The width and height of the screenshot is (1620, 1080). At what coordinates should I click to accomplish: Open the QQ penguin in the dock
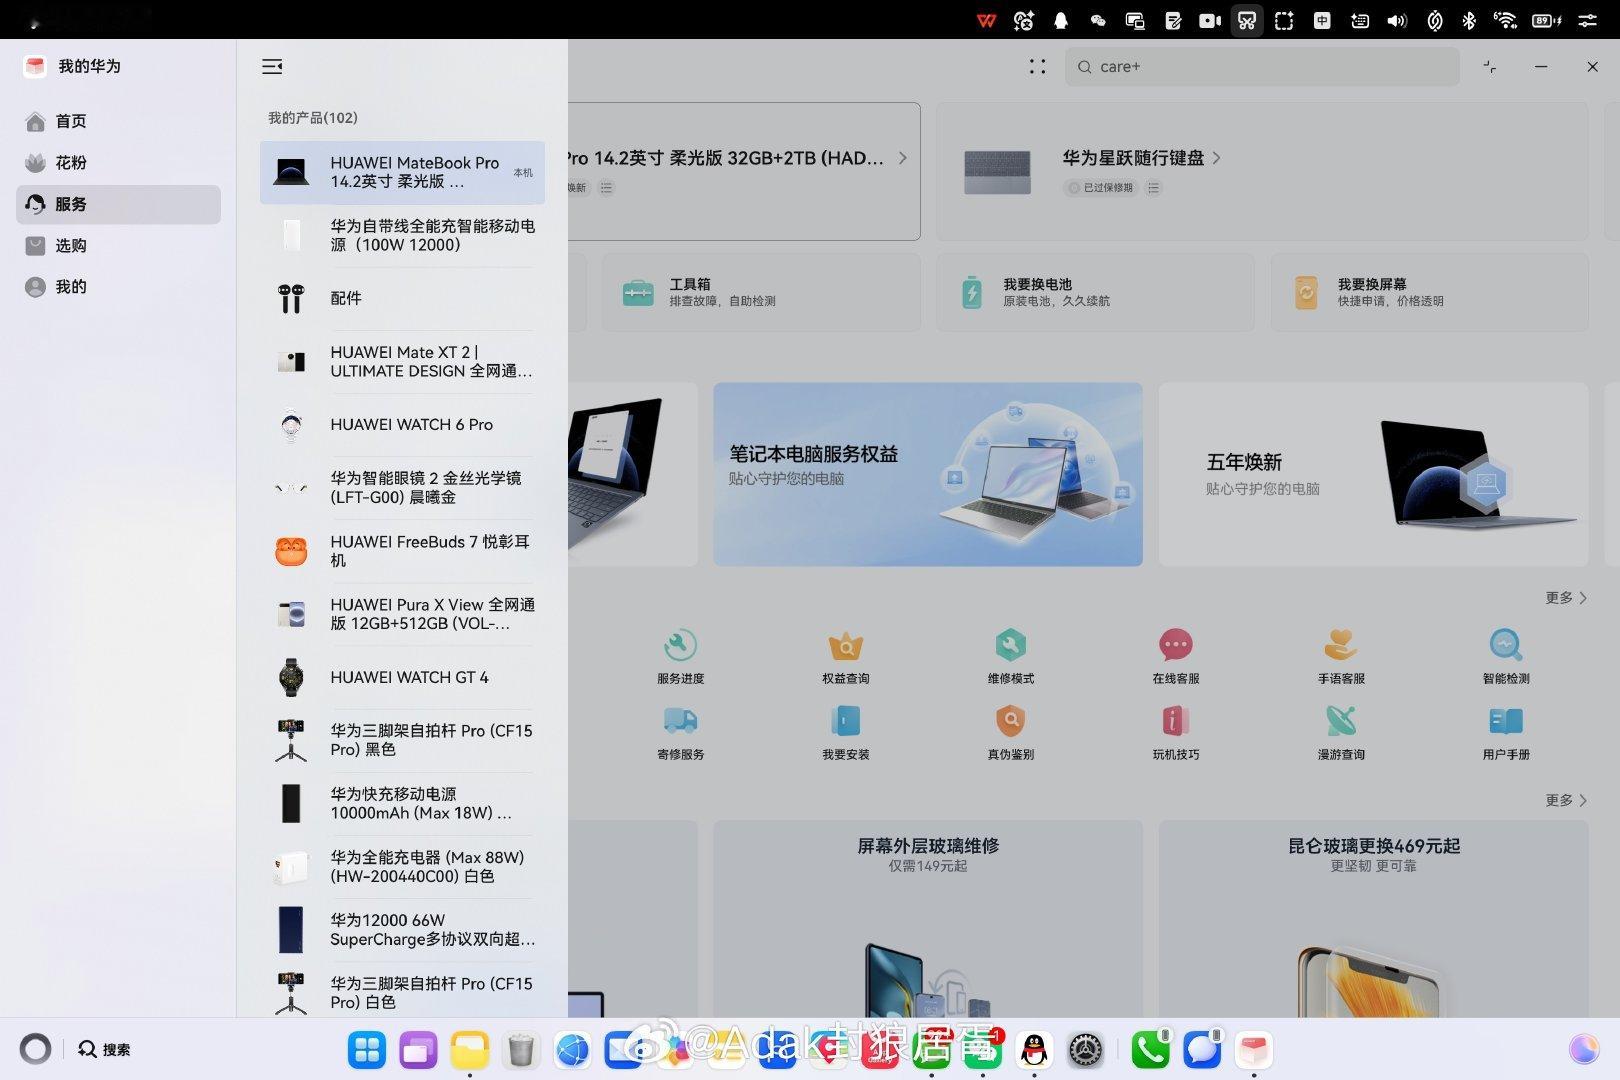[x=1034, y=1050]
